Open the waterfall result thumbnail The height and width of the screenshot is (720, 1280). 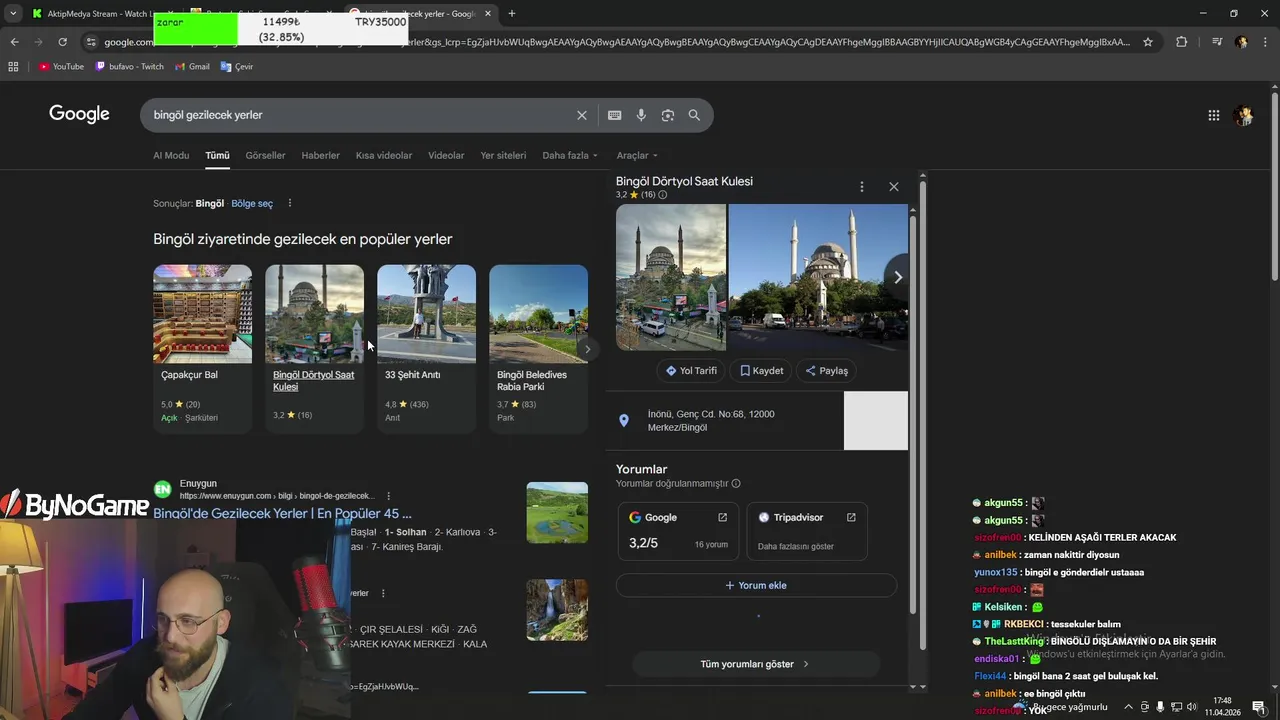point(557,610)
